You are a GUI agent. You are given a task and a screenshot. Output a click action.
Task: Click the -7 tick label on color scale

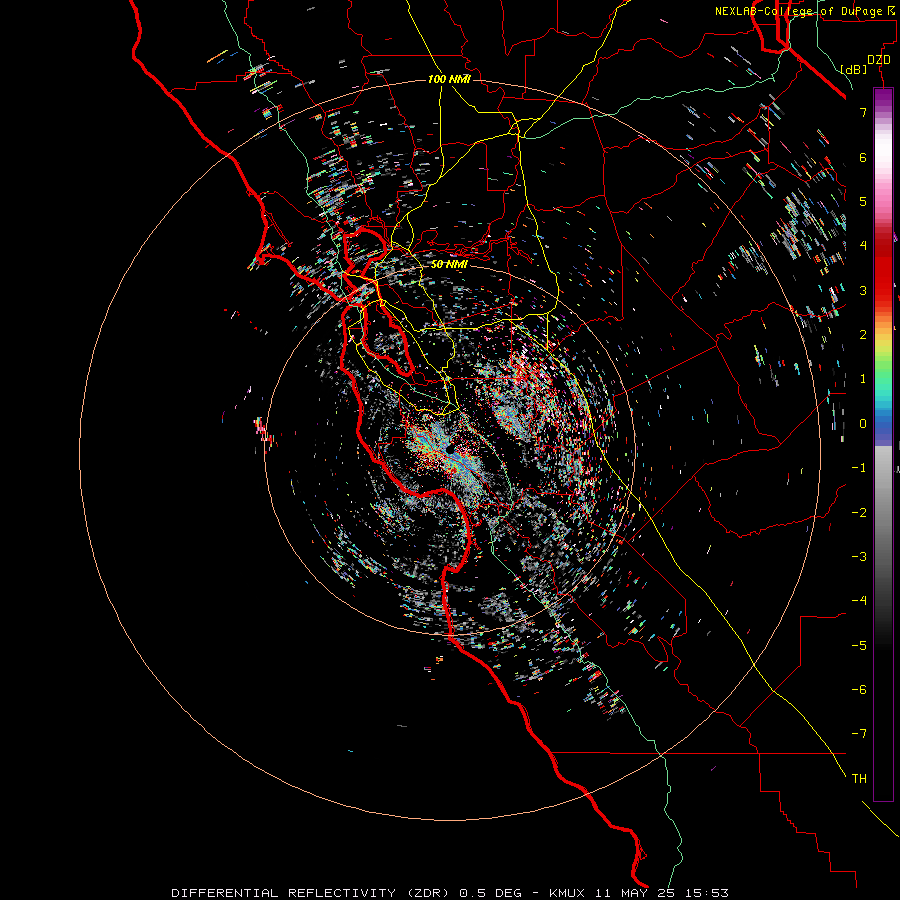click(859, 734)
